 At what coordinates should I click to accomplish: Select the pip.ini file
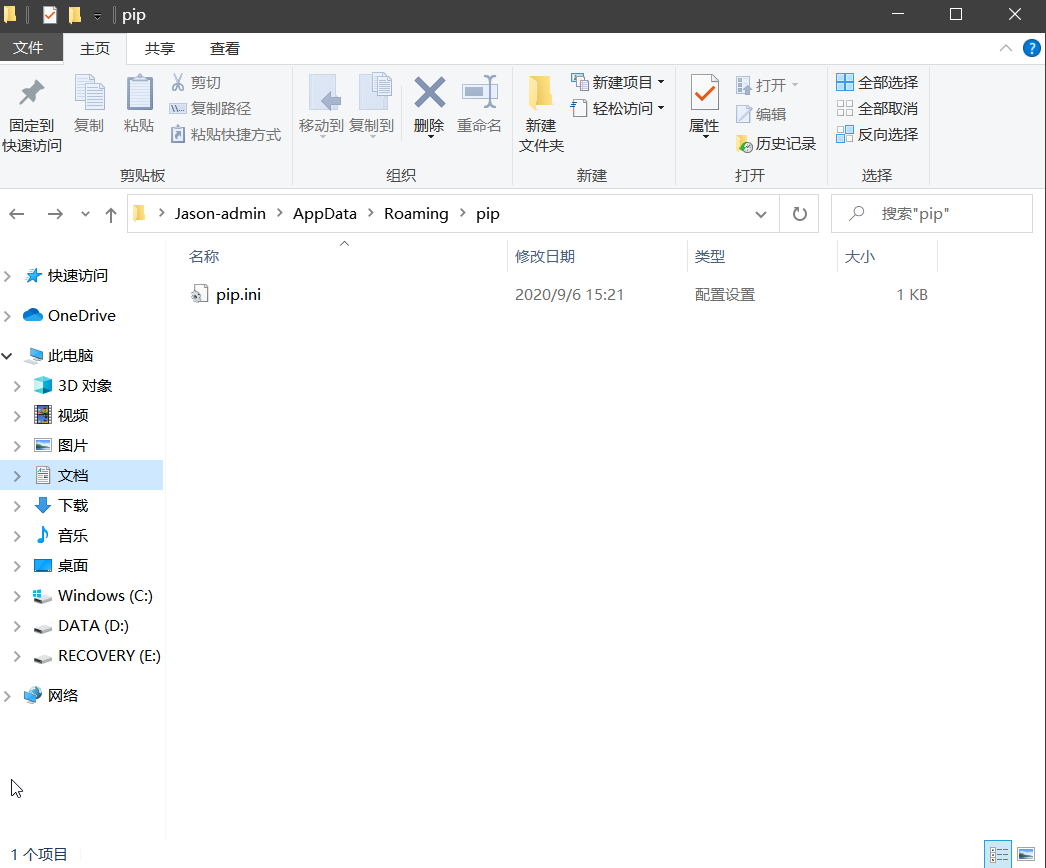pyautogui.click(x=237, y=294)
